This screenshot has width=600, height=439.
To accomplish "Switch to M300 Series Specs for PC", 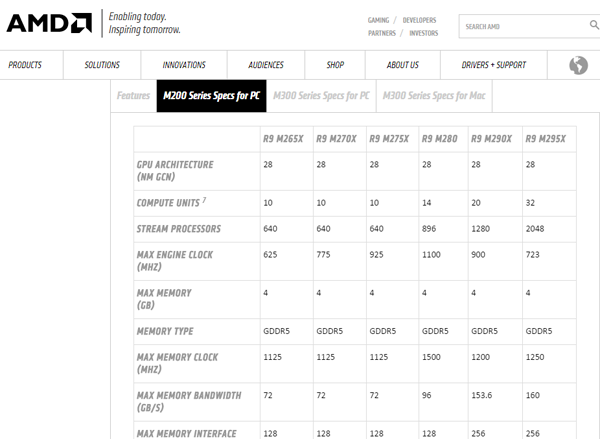I will 321,96.
